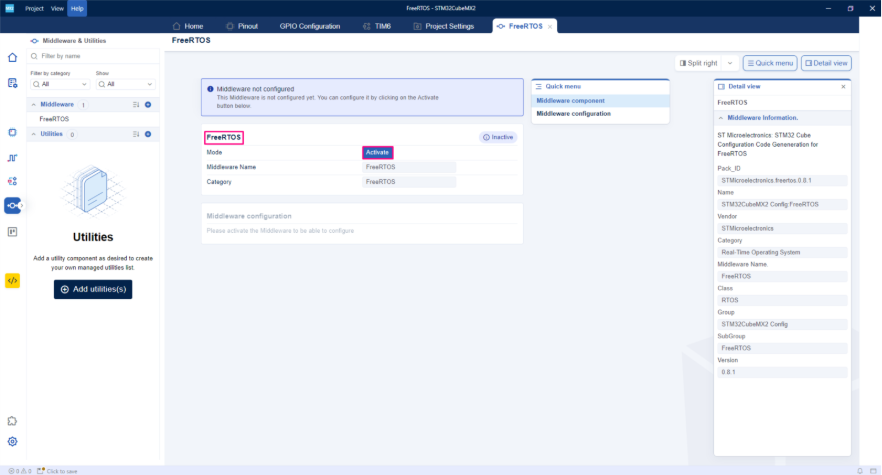Open the peripherals configuration icon in the sidebar
The height and width of the screenshot is (475, 882).
(x=12, y=181)
